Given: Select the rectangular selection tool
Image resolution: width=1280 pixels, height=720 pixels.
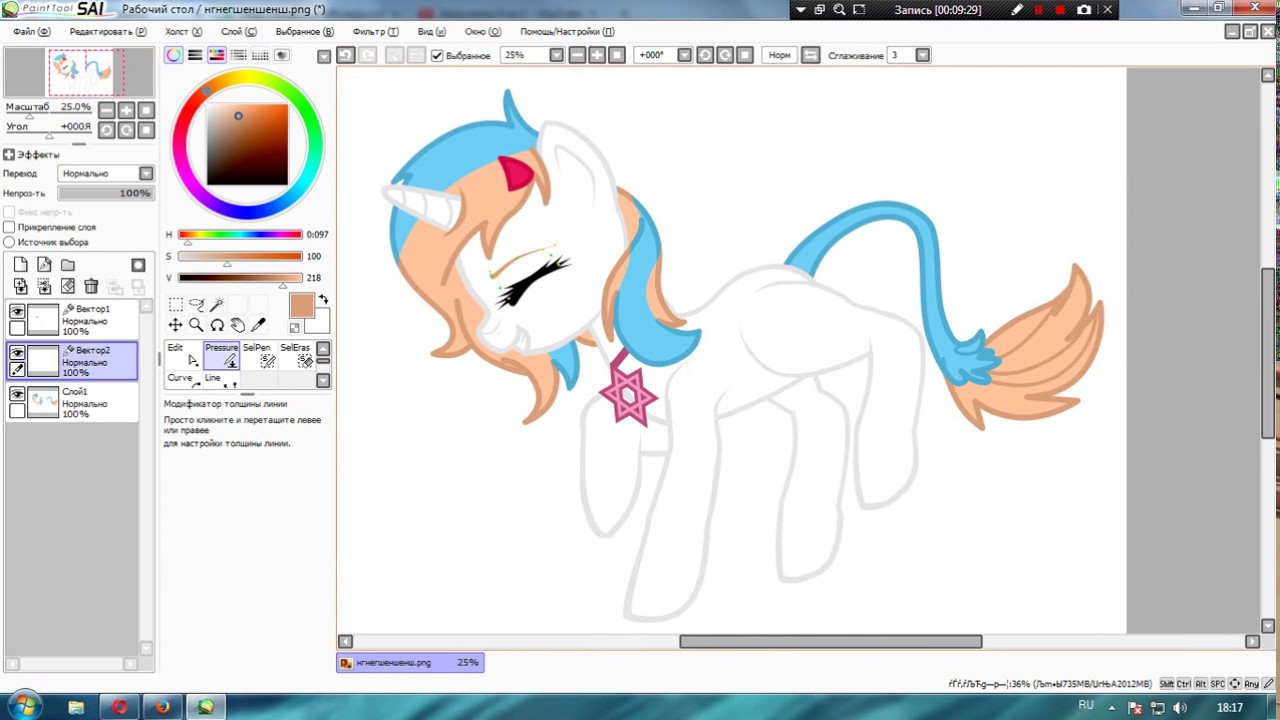Looking at the screenshot, I should click(175, 304).
